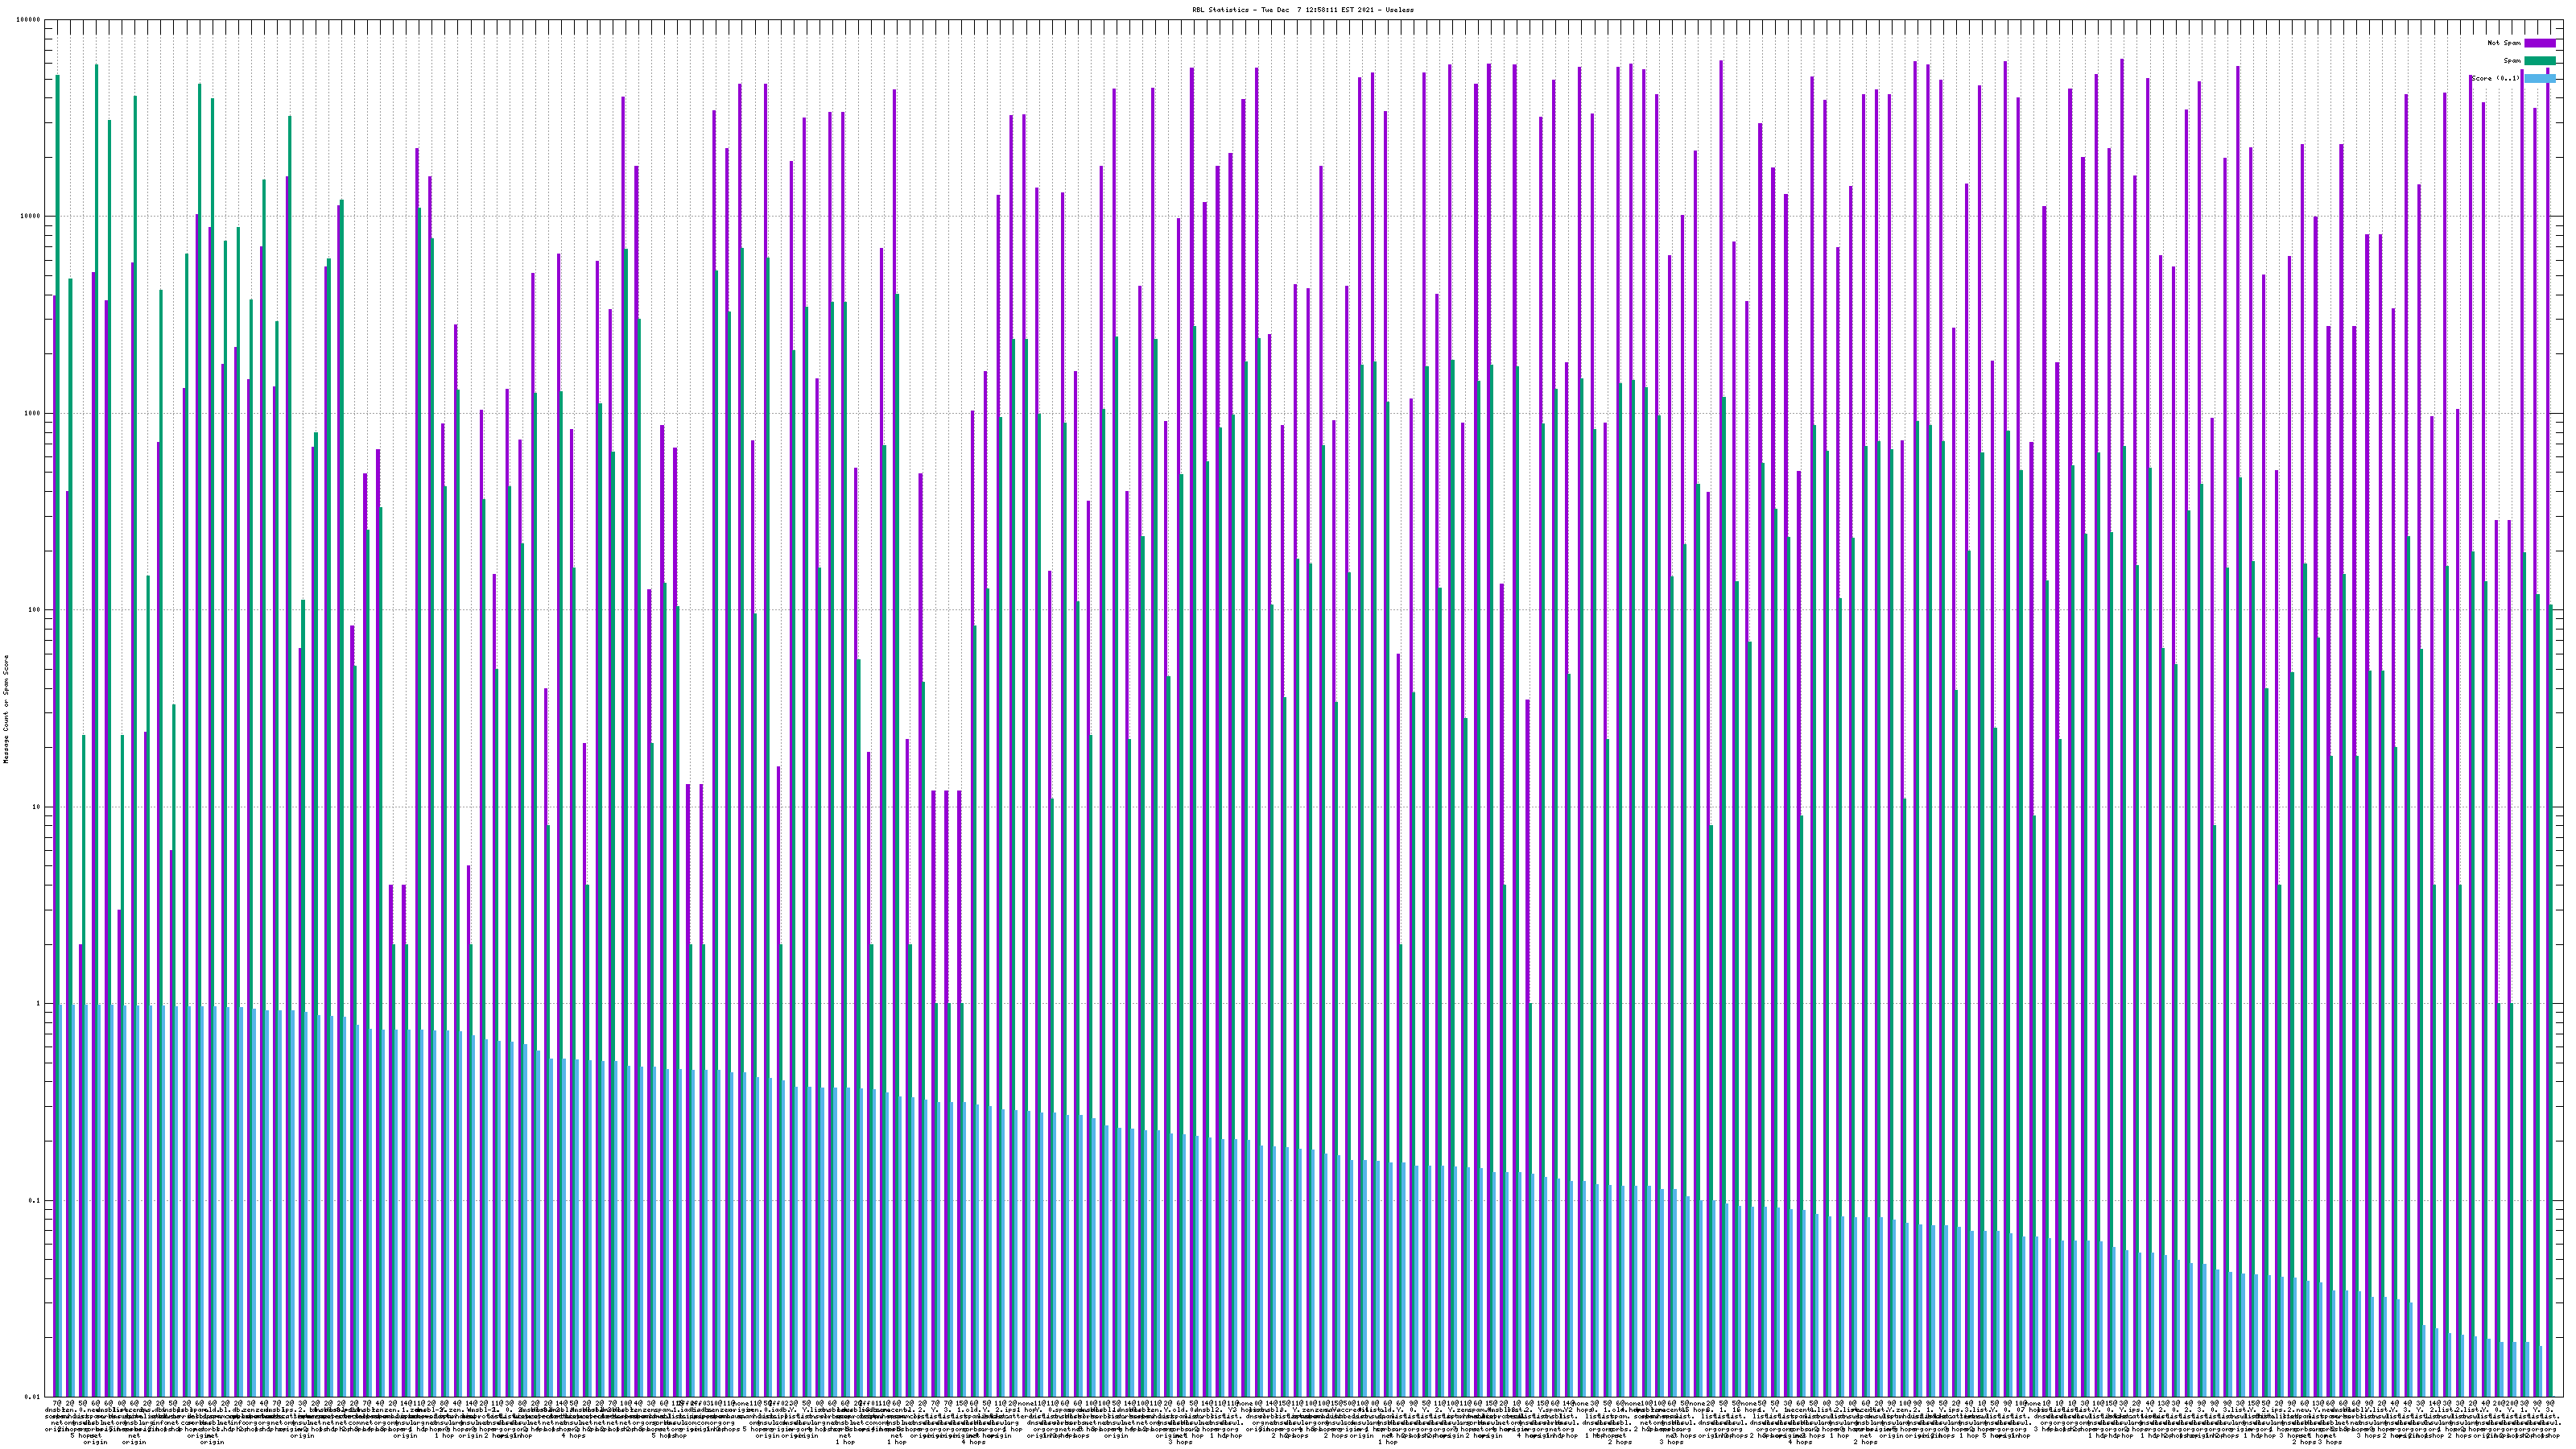Click the 100 y-axis tick label
This screenshot has width=2576, height=1449.
(35, 610)
